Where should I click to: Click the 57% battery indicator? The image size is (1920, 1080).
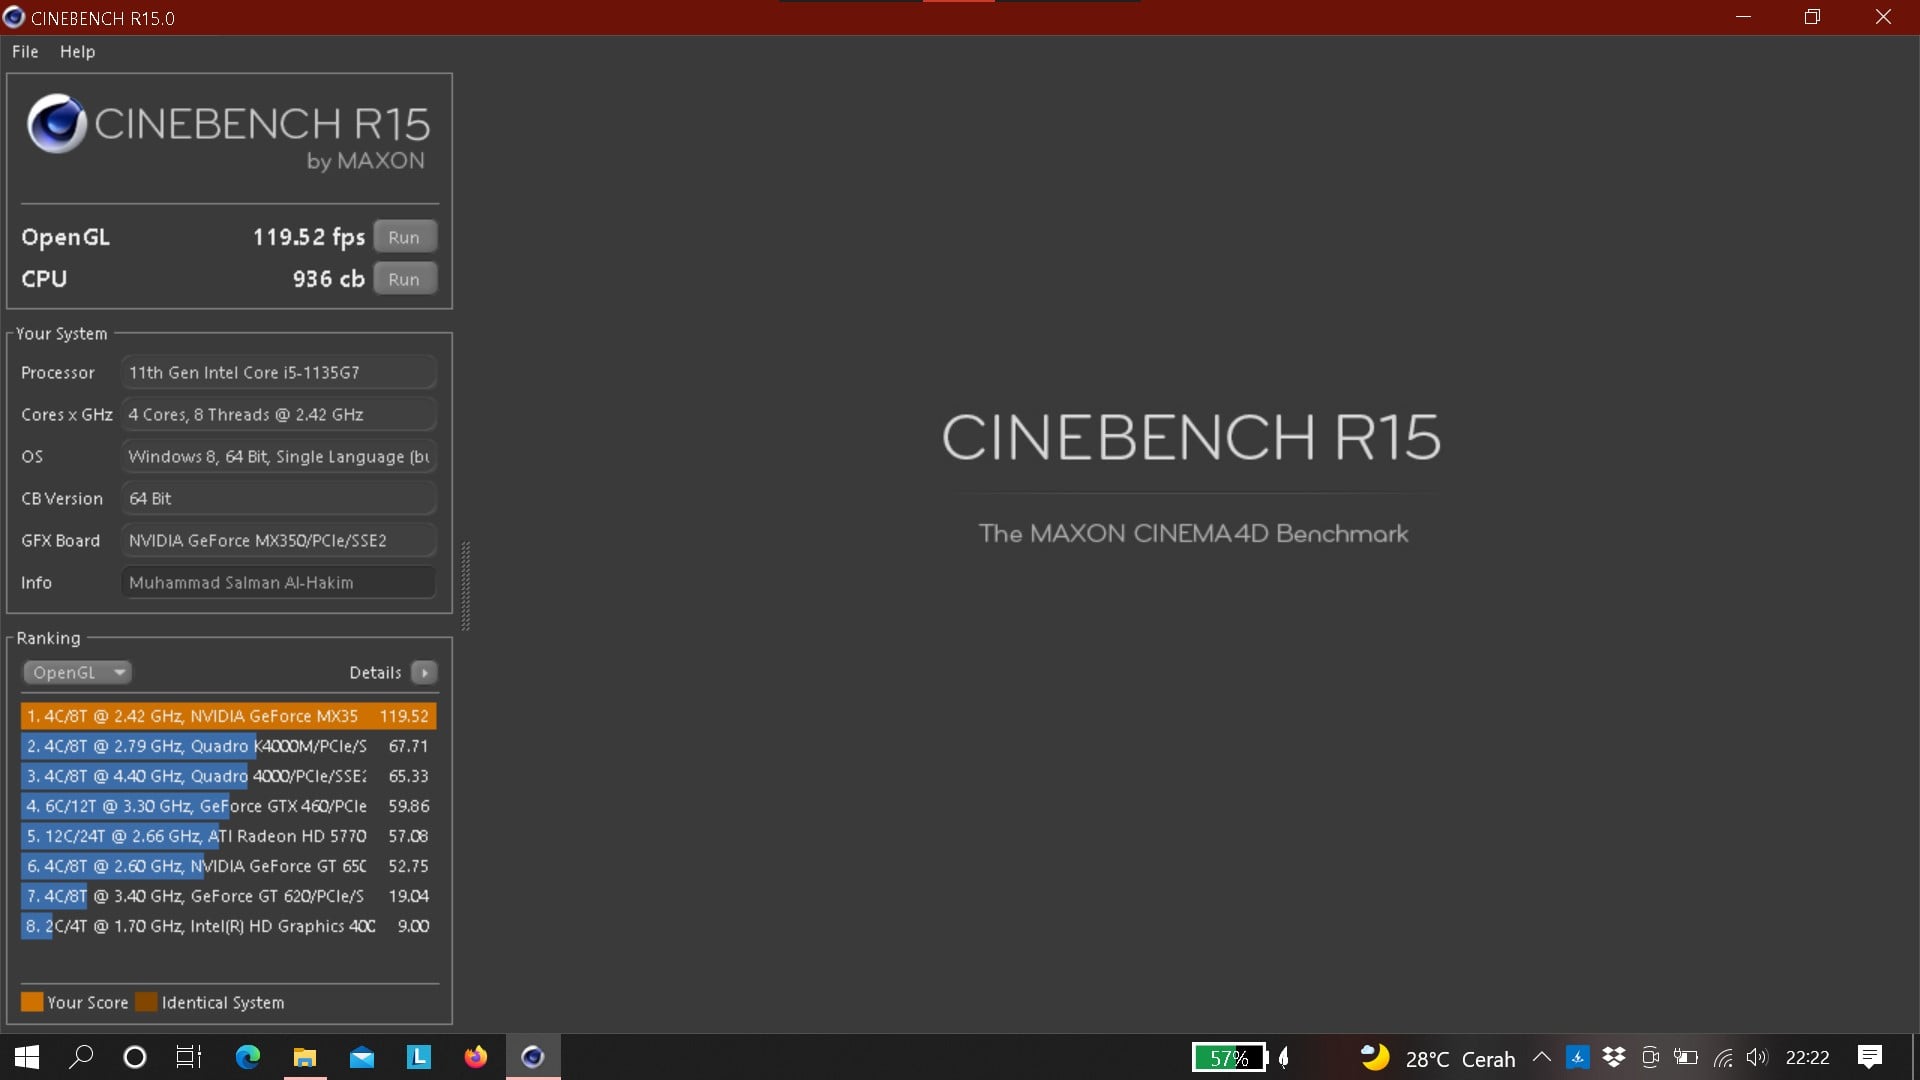(x=1229, y=1057)
